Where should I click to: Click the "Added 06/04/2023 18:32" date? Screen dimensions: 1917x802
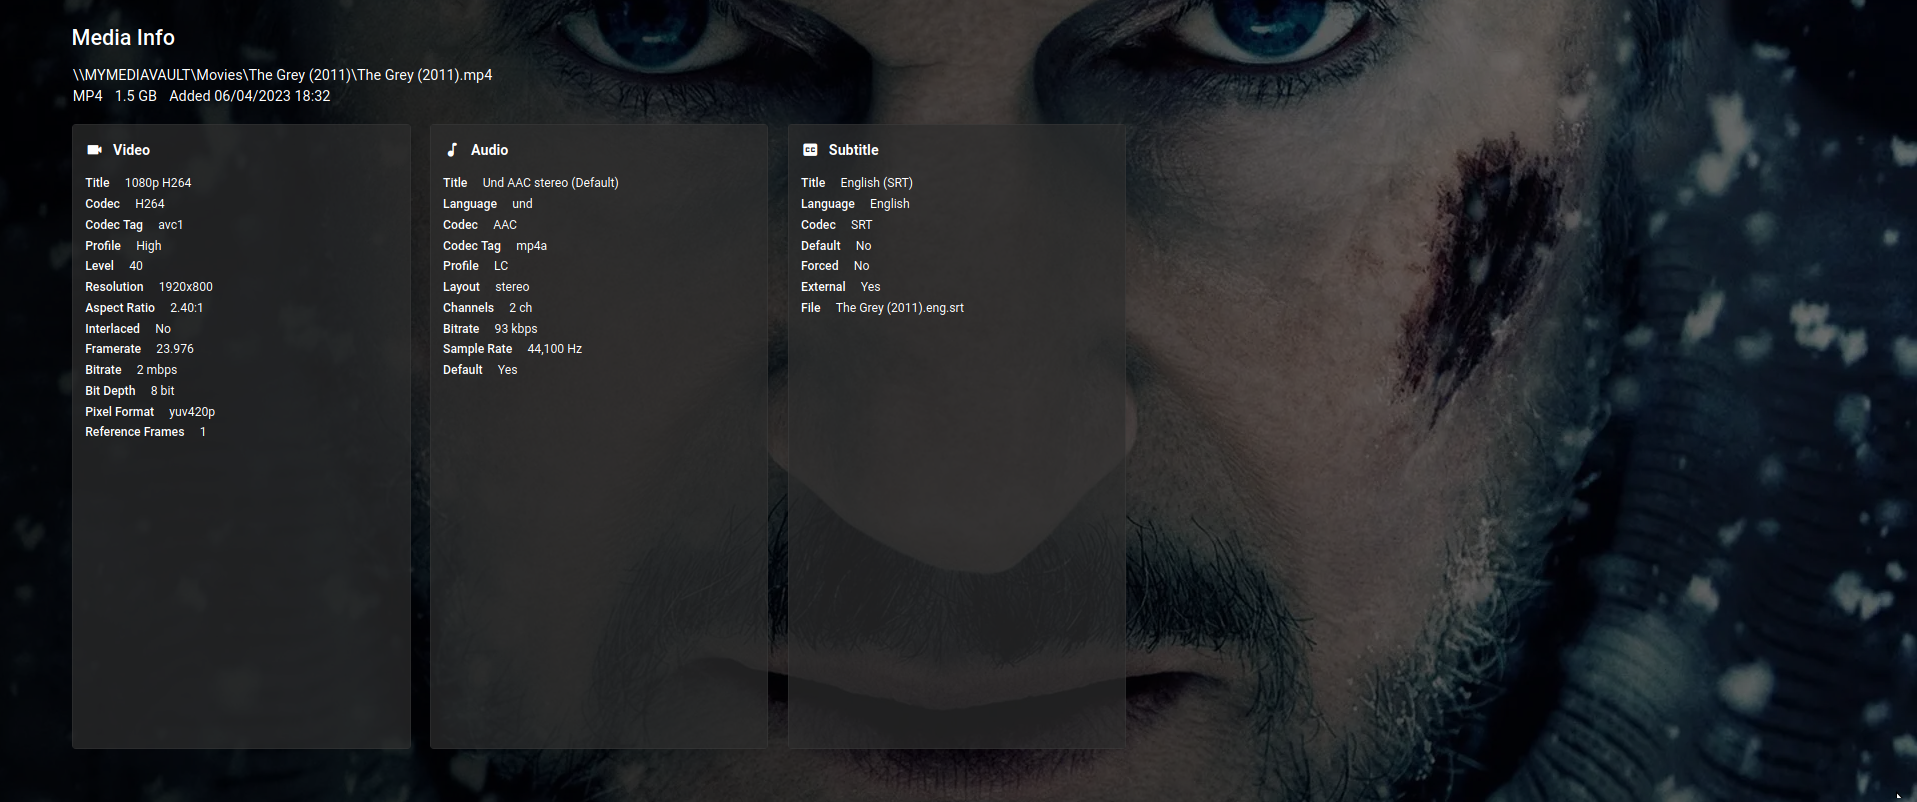(250, 96)
